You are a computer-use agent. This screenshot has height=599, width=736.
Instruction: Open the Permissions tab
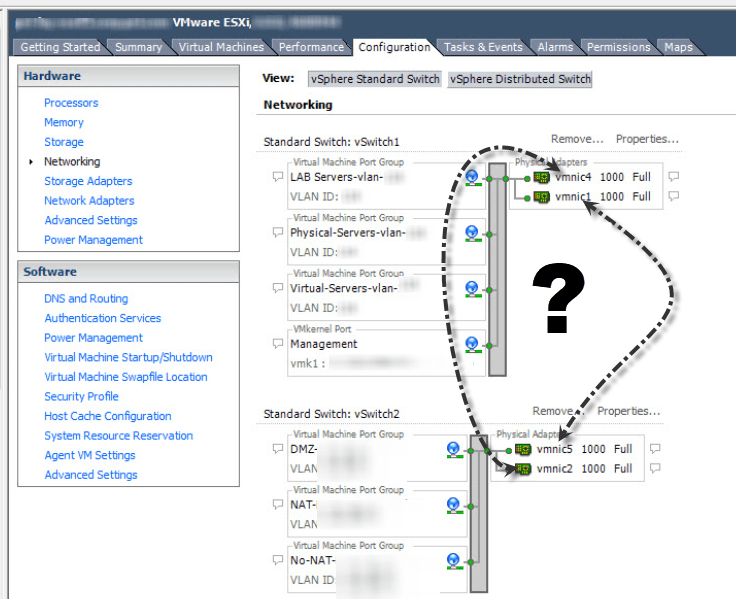pos(619,47)
